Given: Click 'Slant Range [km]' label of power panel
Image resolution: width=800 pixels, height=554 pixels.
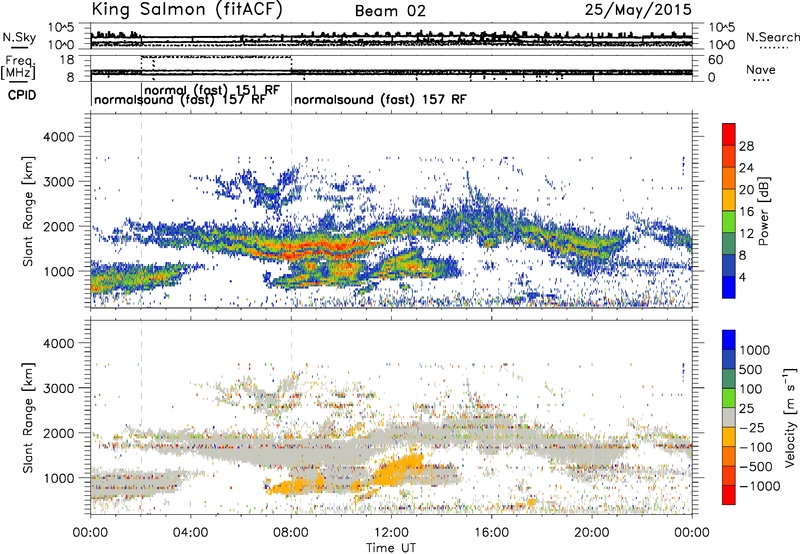Looking at the screenshot, I should tap(28, 211).
